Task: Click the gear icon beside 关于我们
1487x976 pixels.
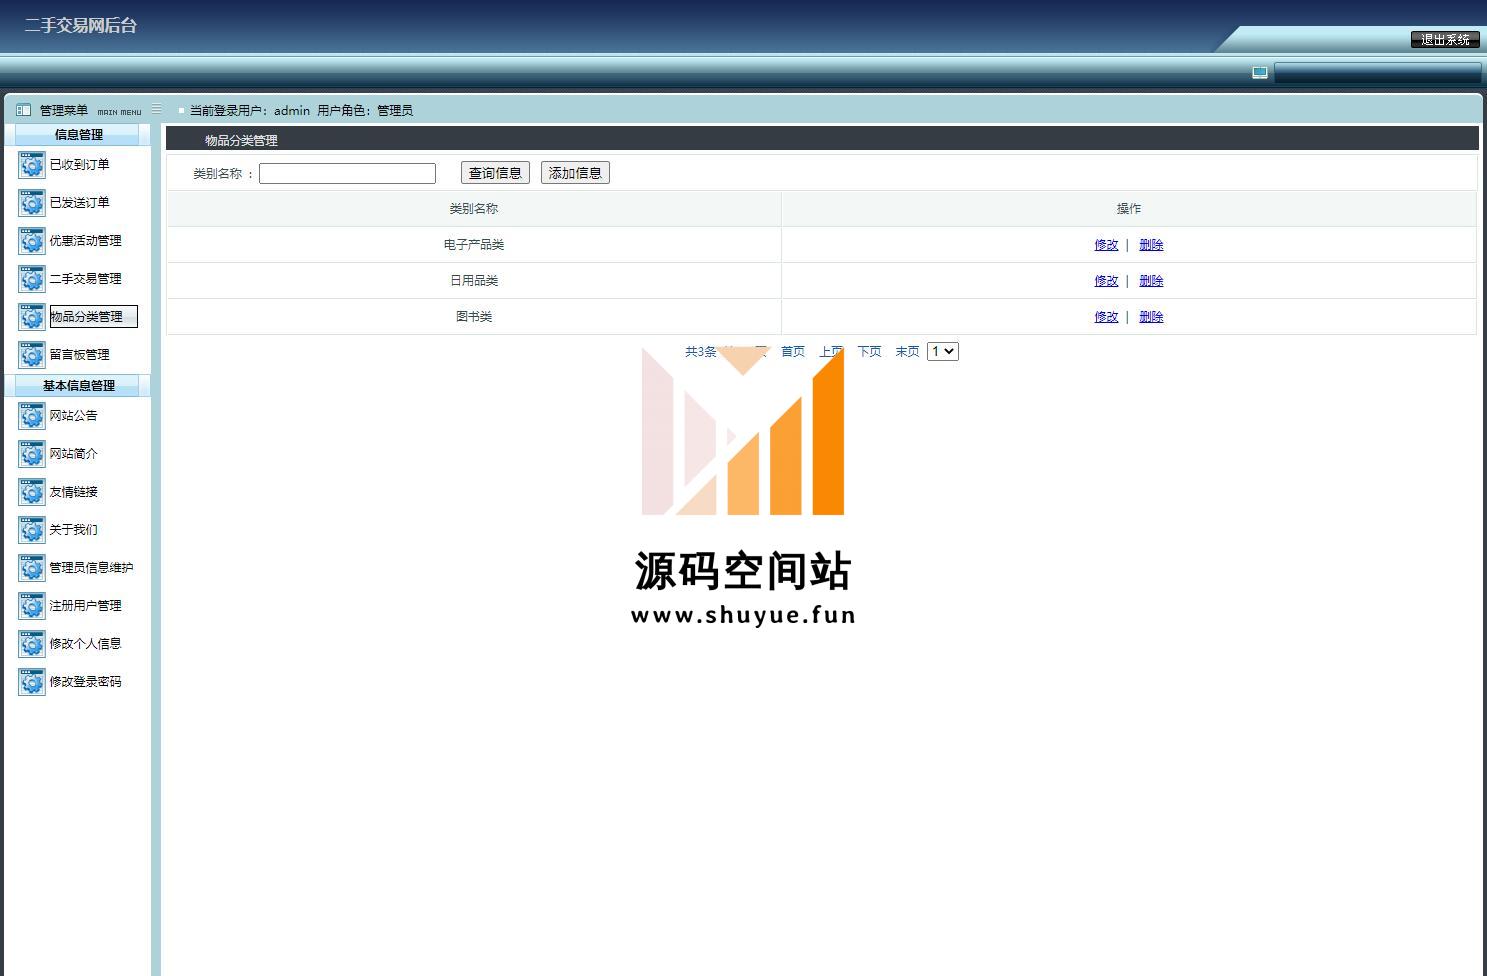Action: point(32,530)
